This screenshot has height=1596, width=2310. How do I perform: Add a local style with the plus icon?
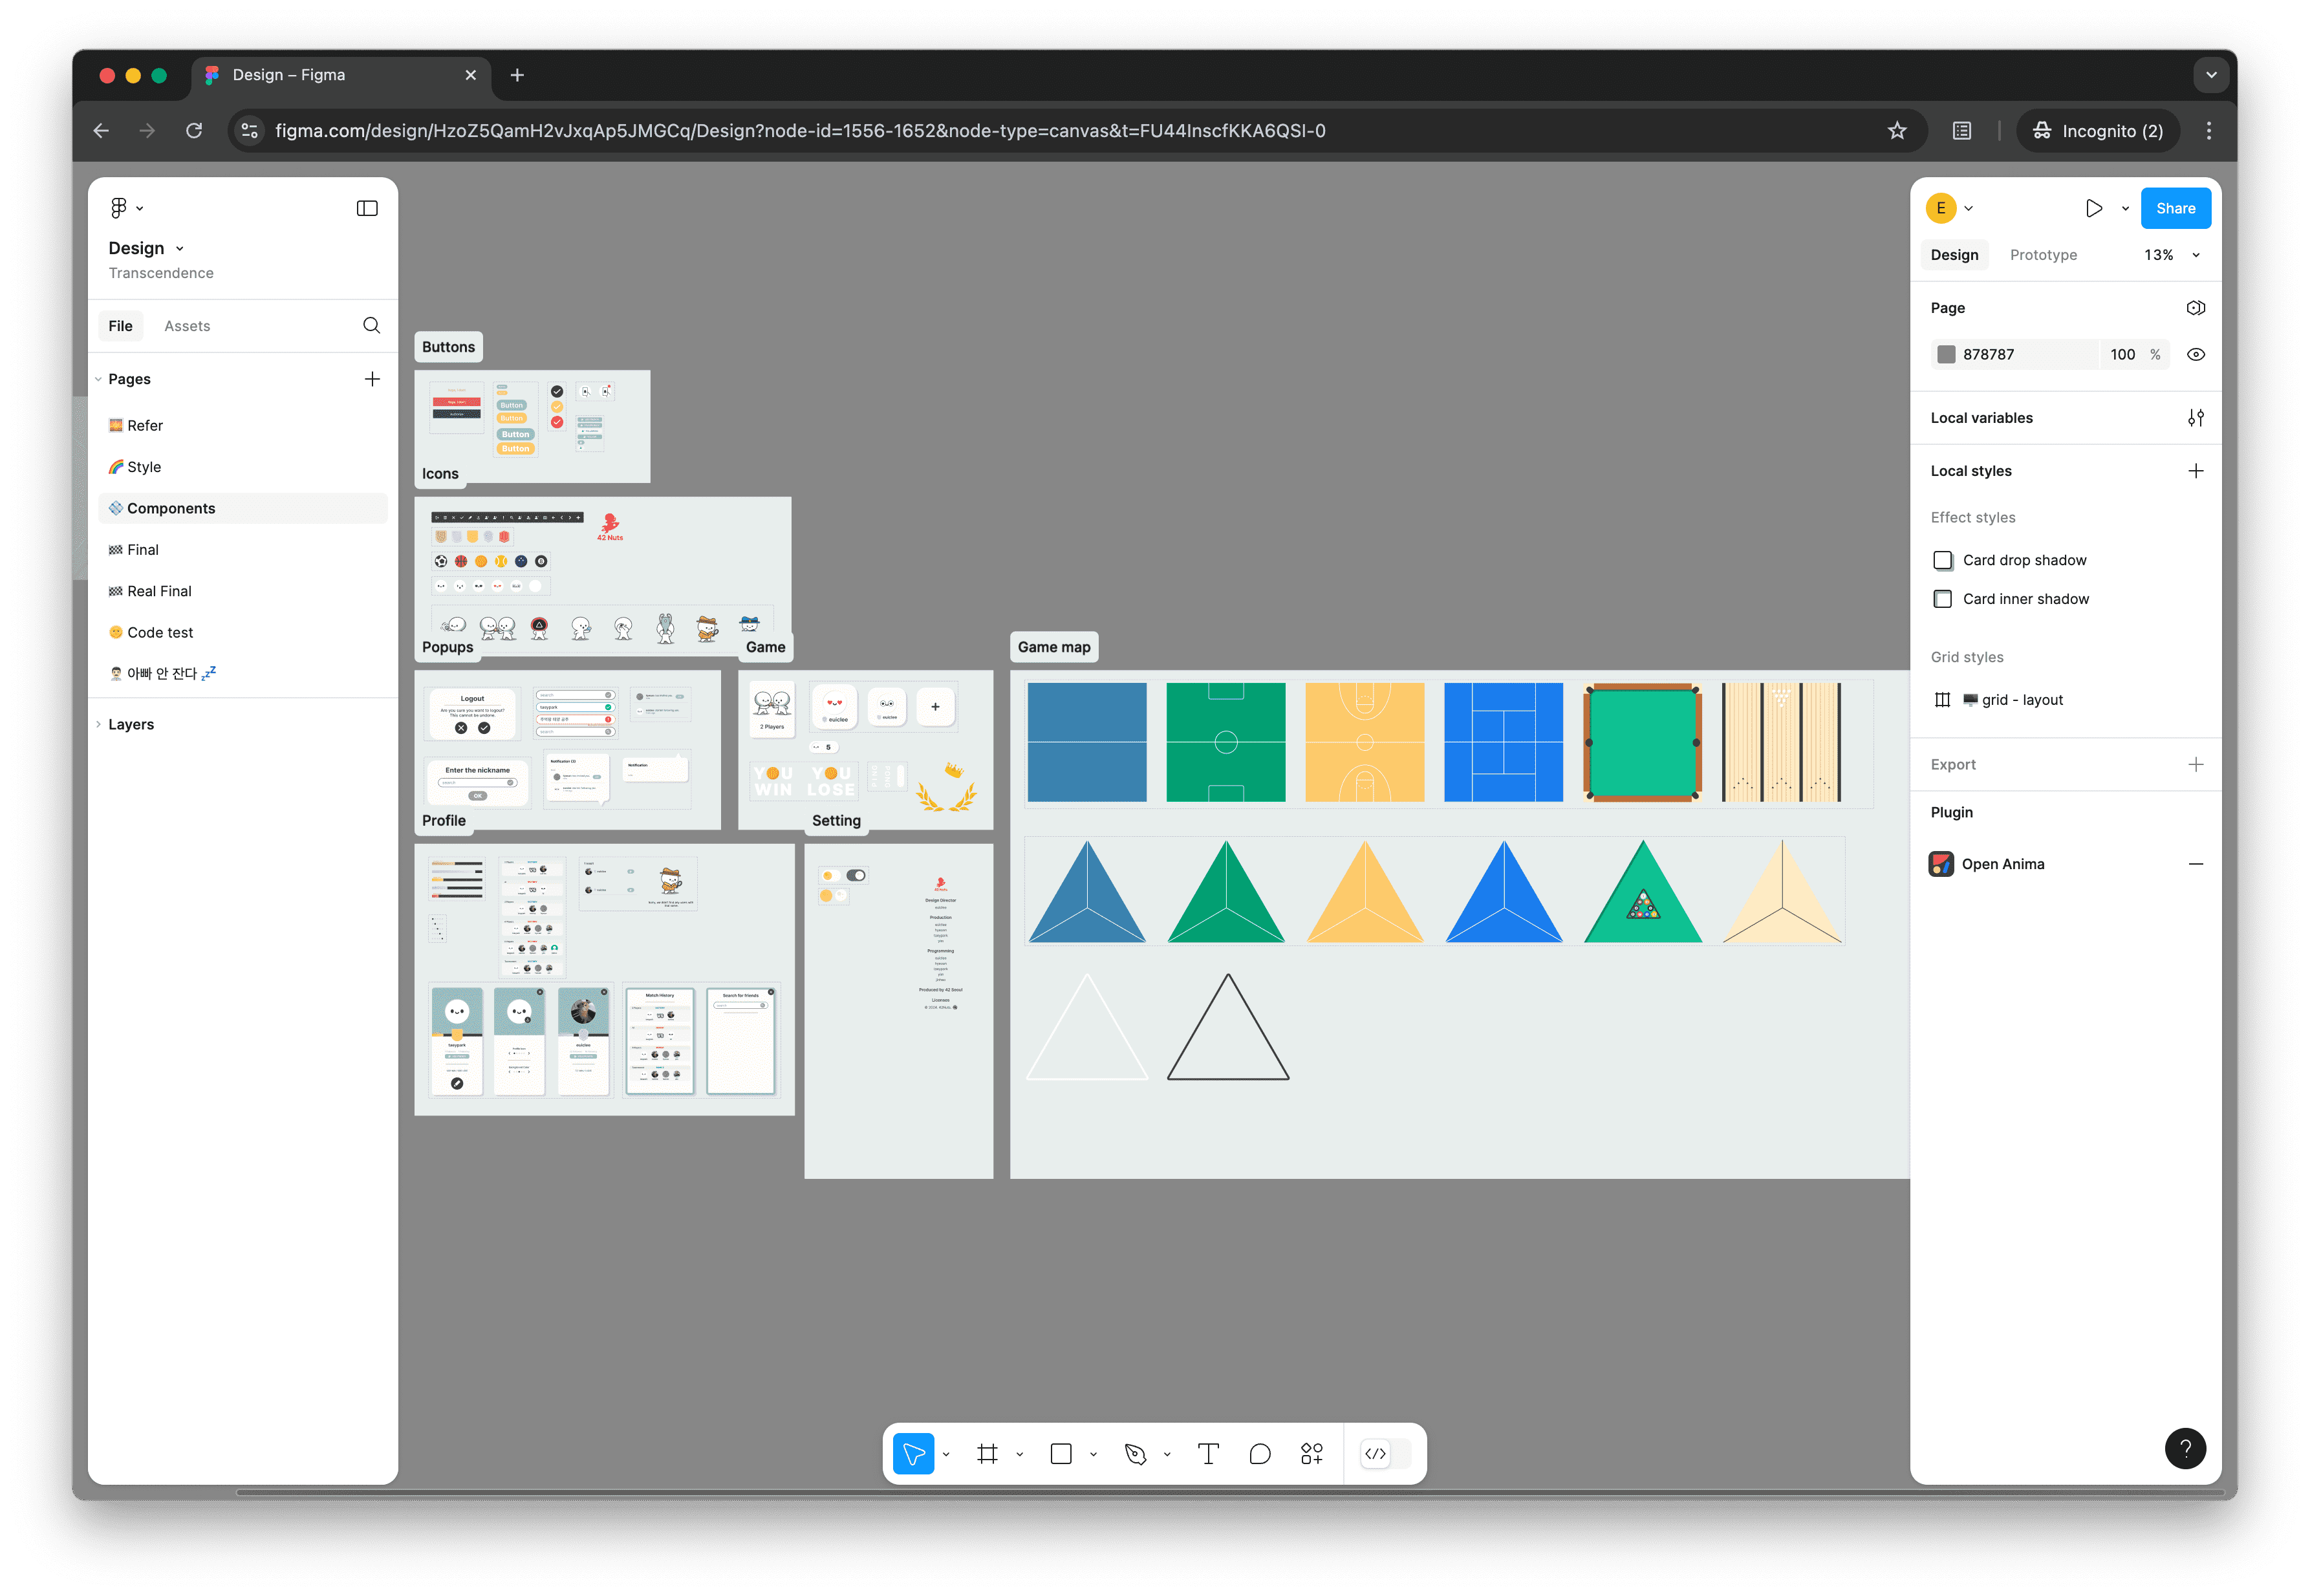(2195, 471)
